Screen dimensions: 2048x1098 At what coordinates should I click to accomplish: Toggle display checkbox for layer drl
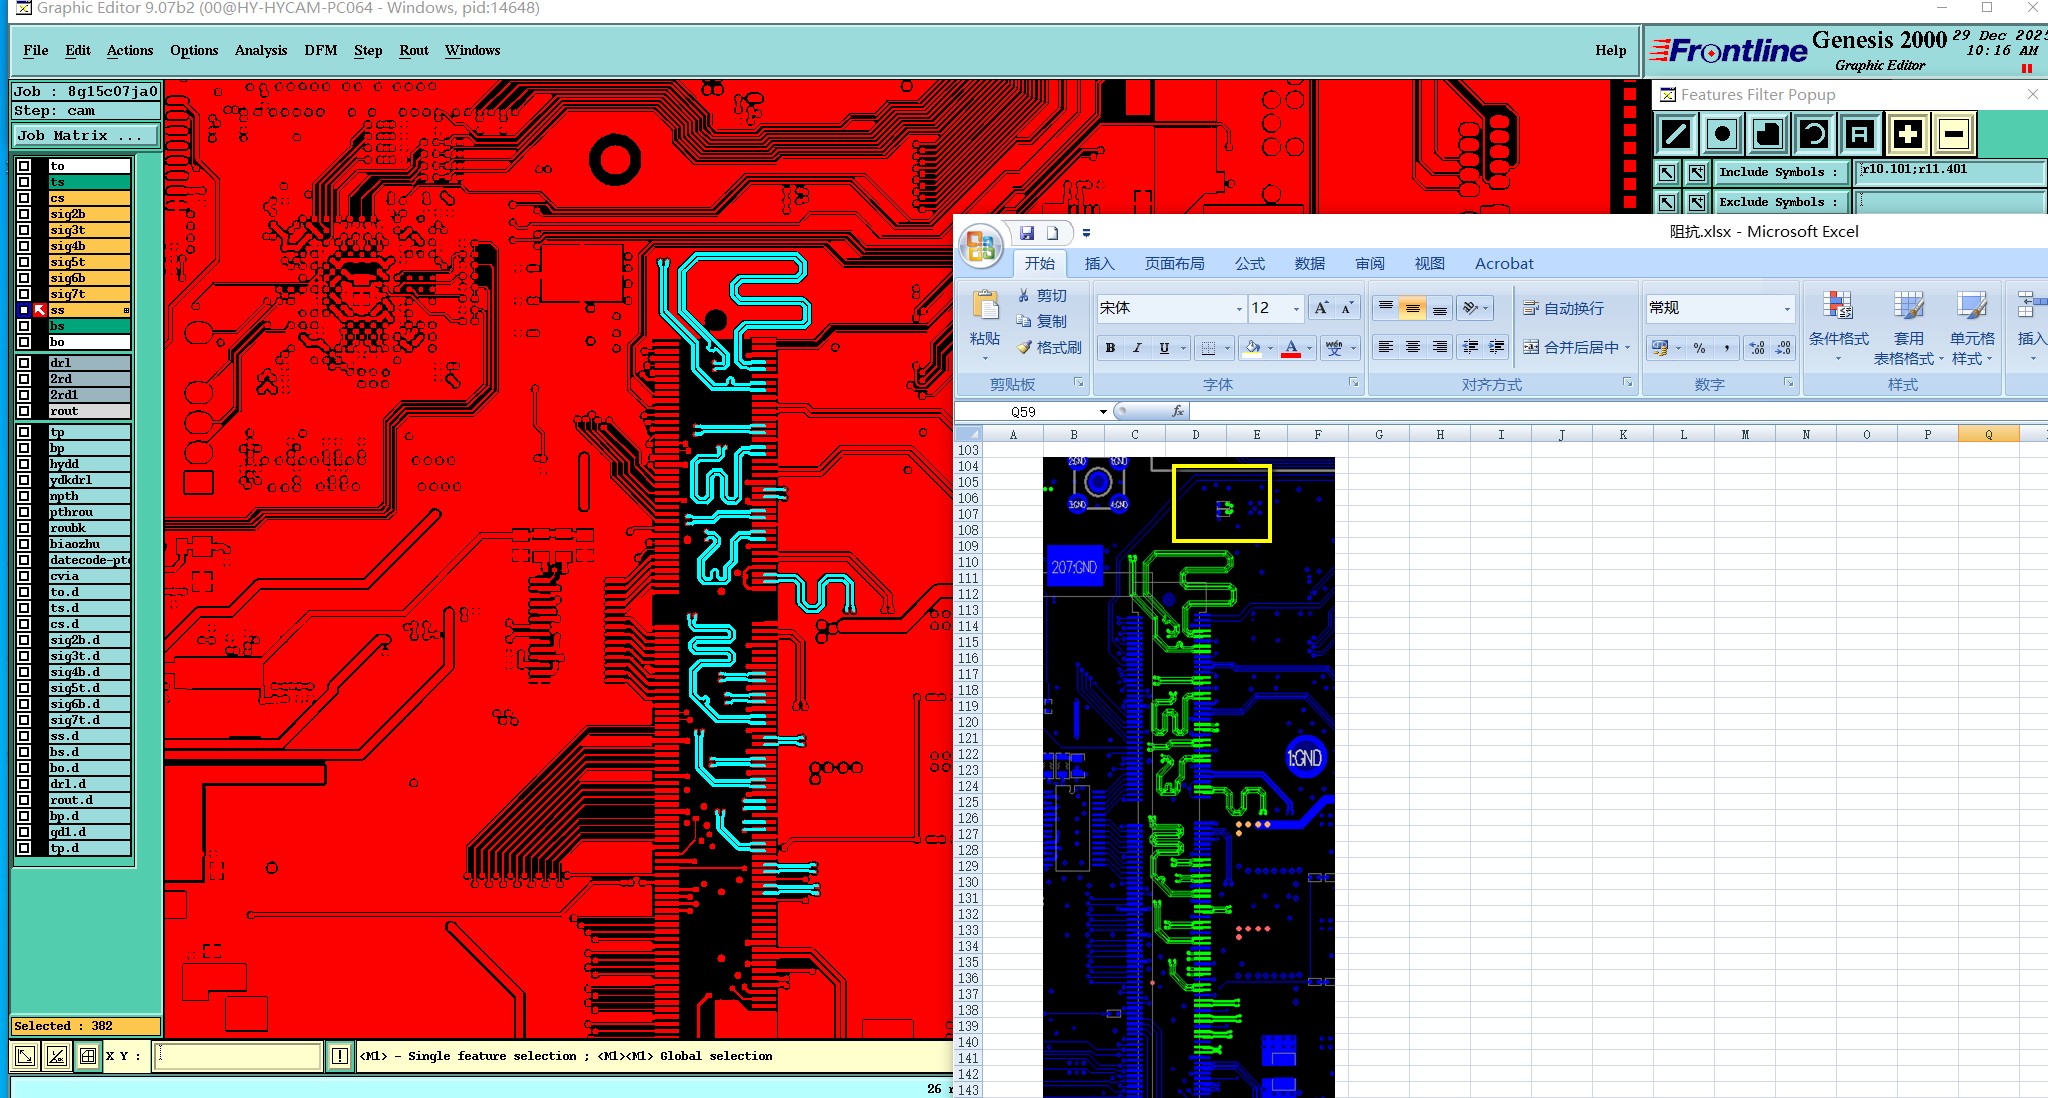coord(24,363)
